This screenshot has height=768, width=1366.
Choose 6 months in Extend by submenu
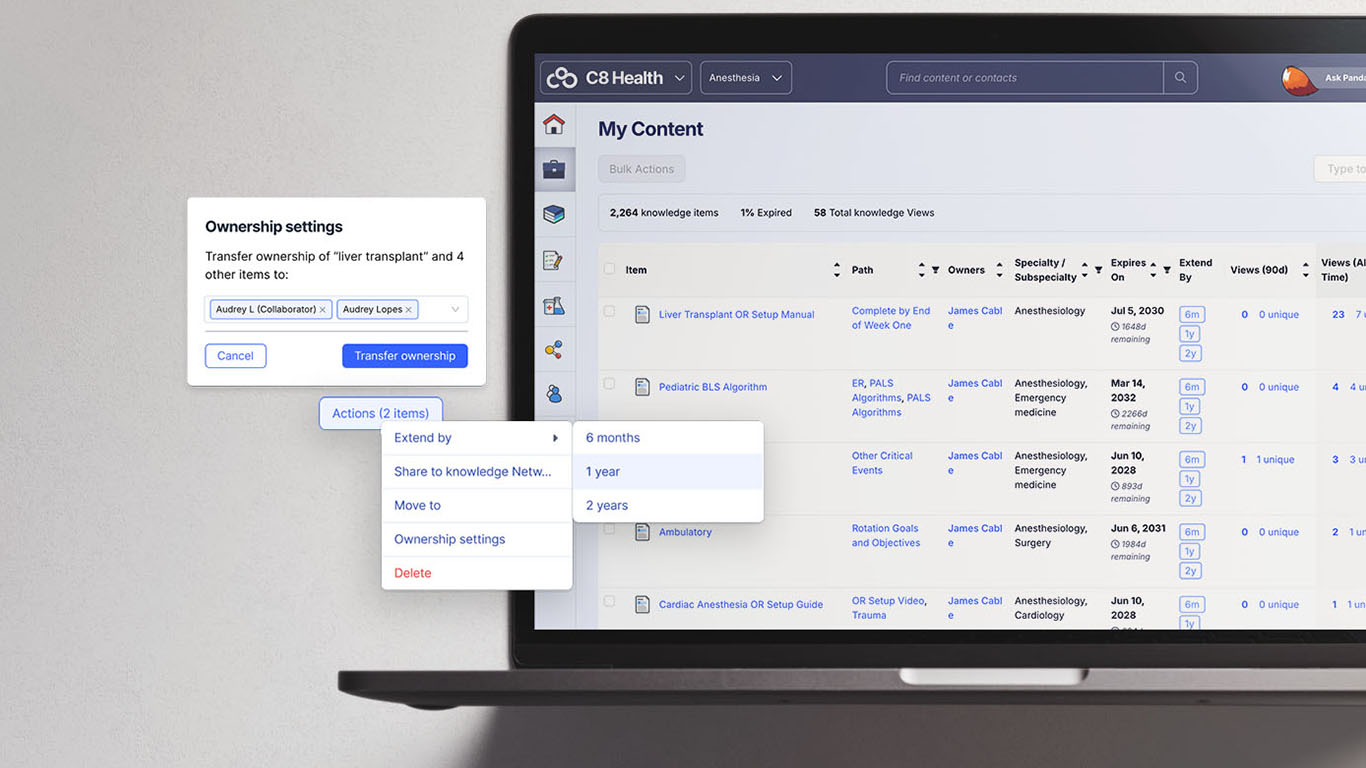668,438
